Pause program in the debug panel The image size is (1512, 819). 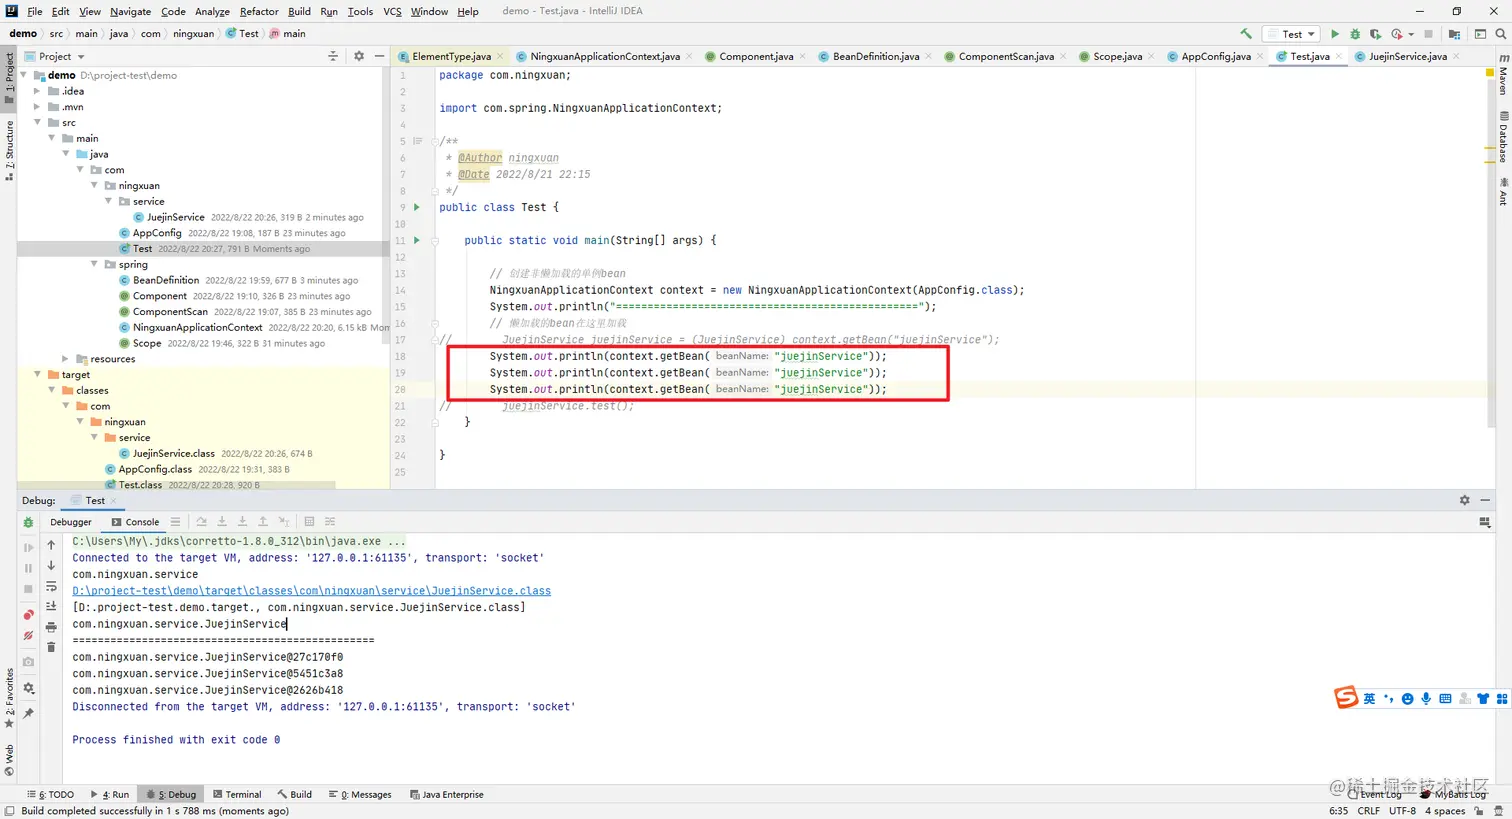pyautogui.click(x=28, y=568)
